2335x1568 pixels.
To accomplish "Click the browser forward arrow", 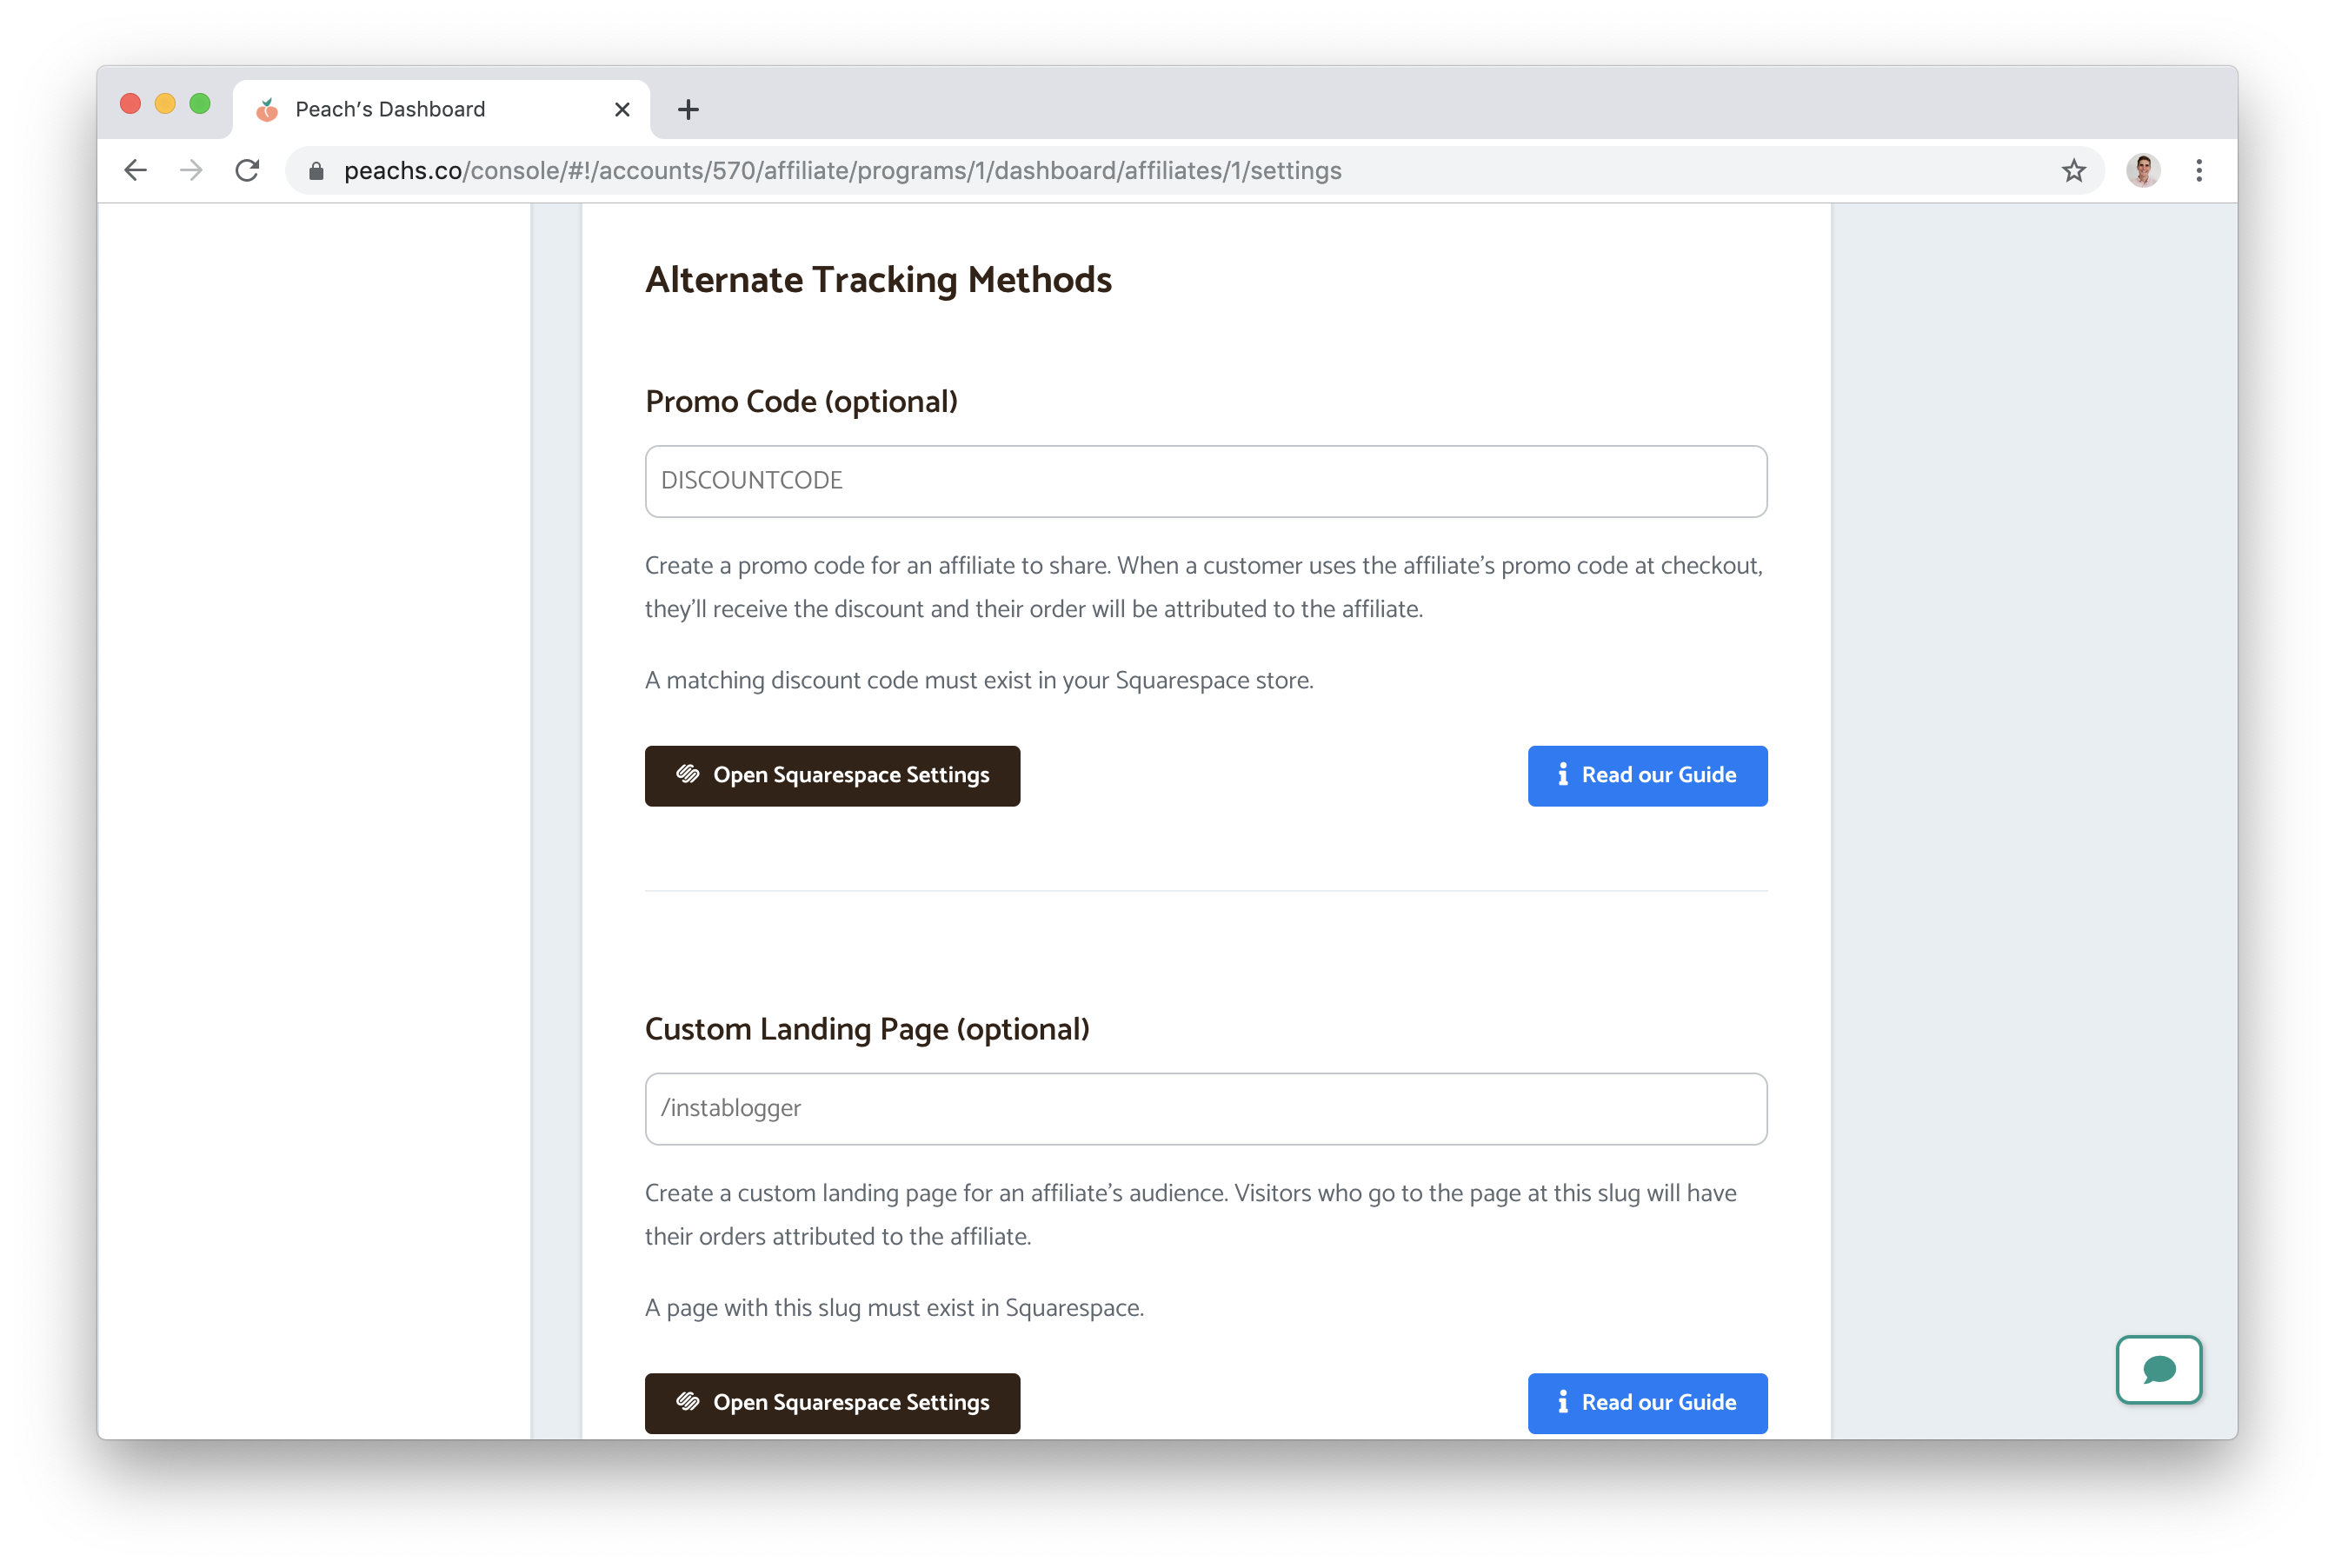I will (191, 171).
